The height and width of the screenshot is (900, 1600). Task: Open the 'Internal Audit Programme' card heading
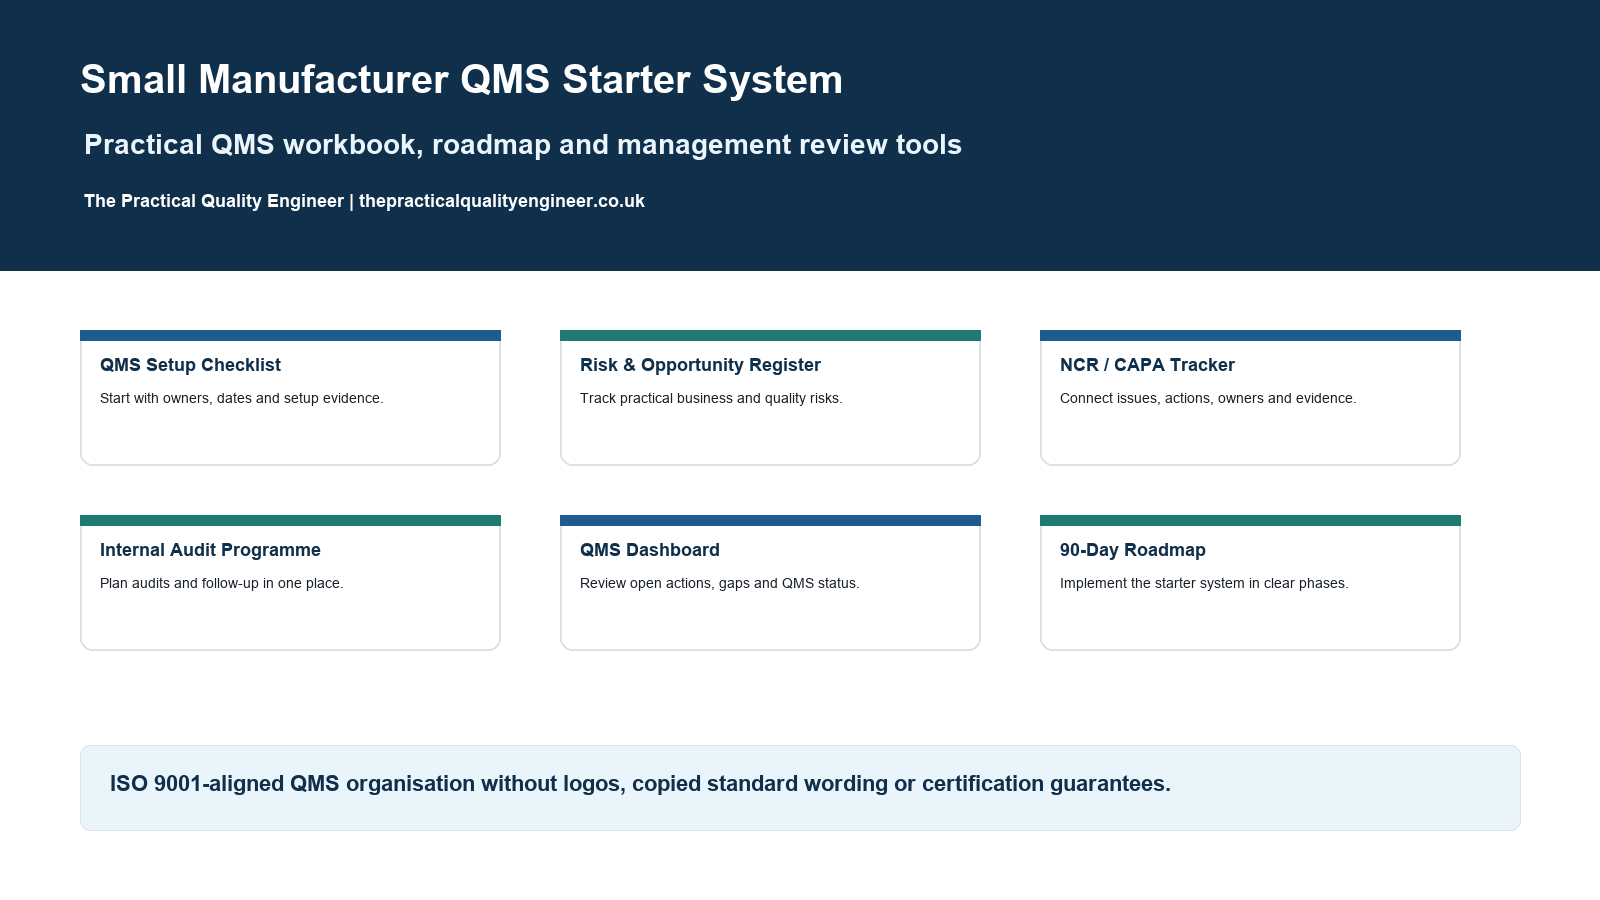[210, 550]
